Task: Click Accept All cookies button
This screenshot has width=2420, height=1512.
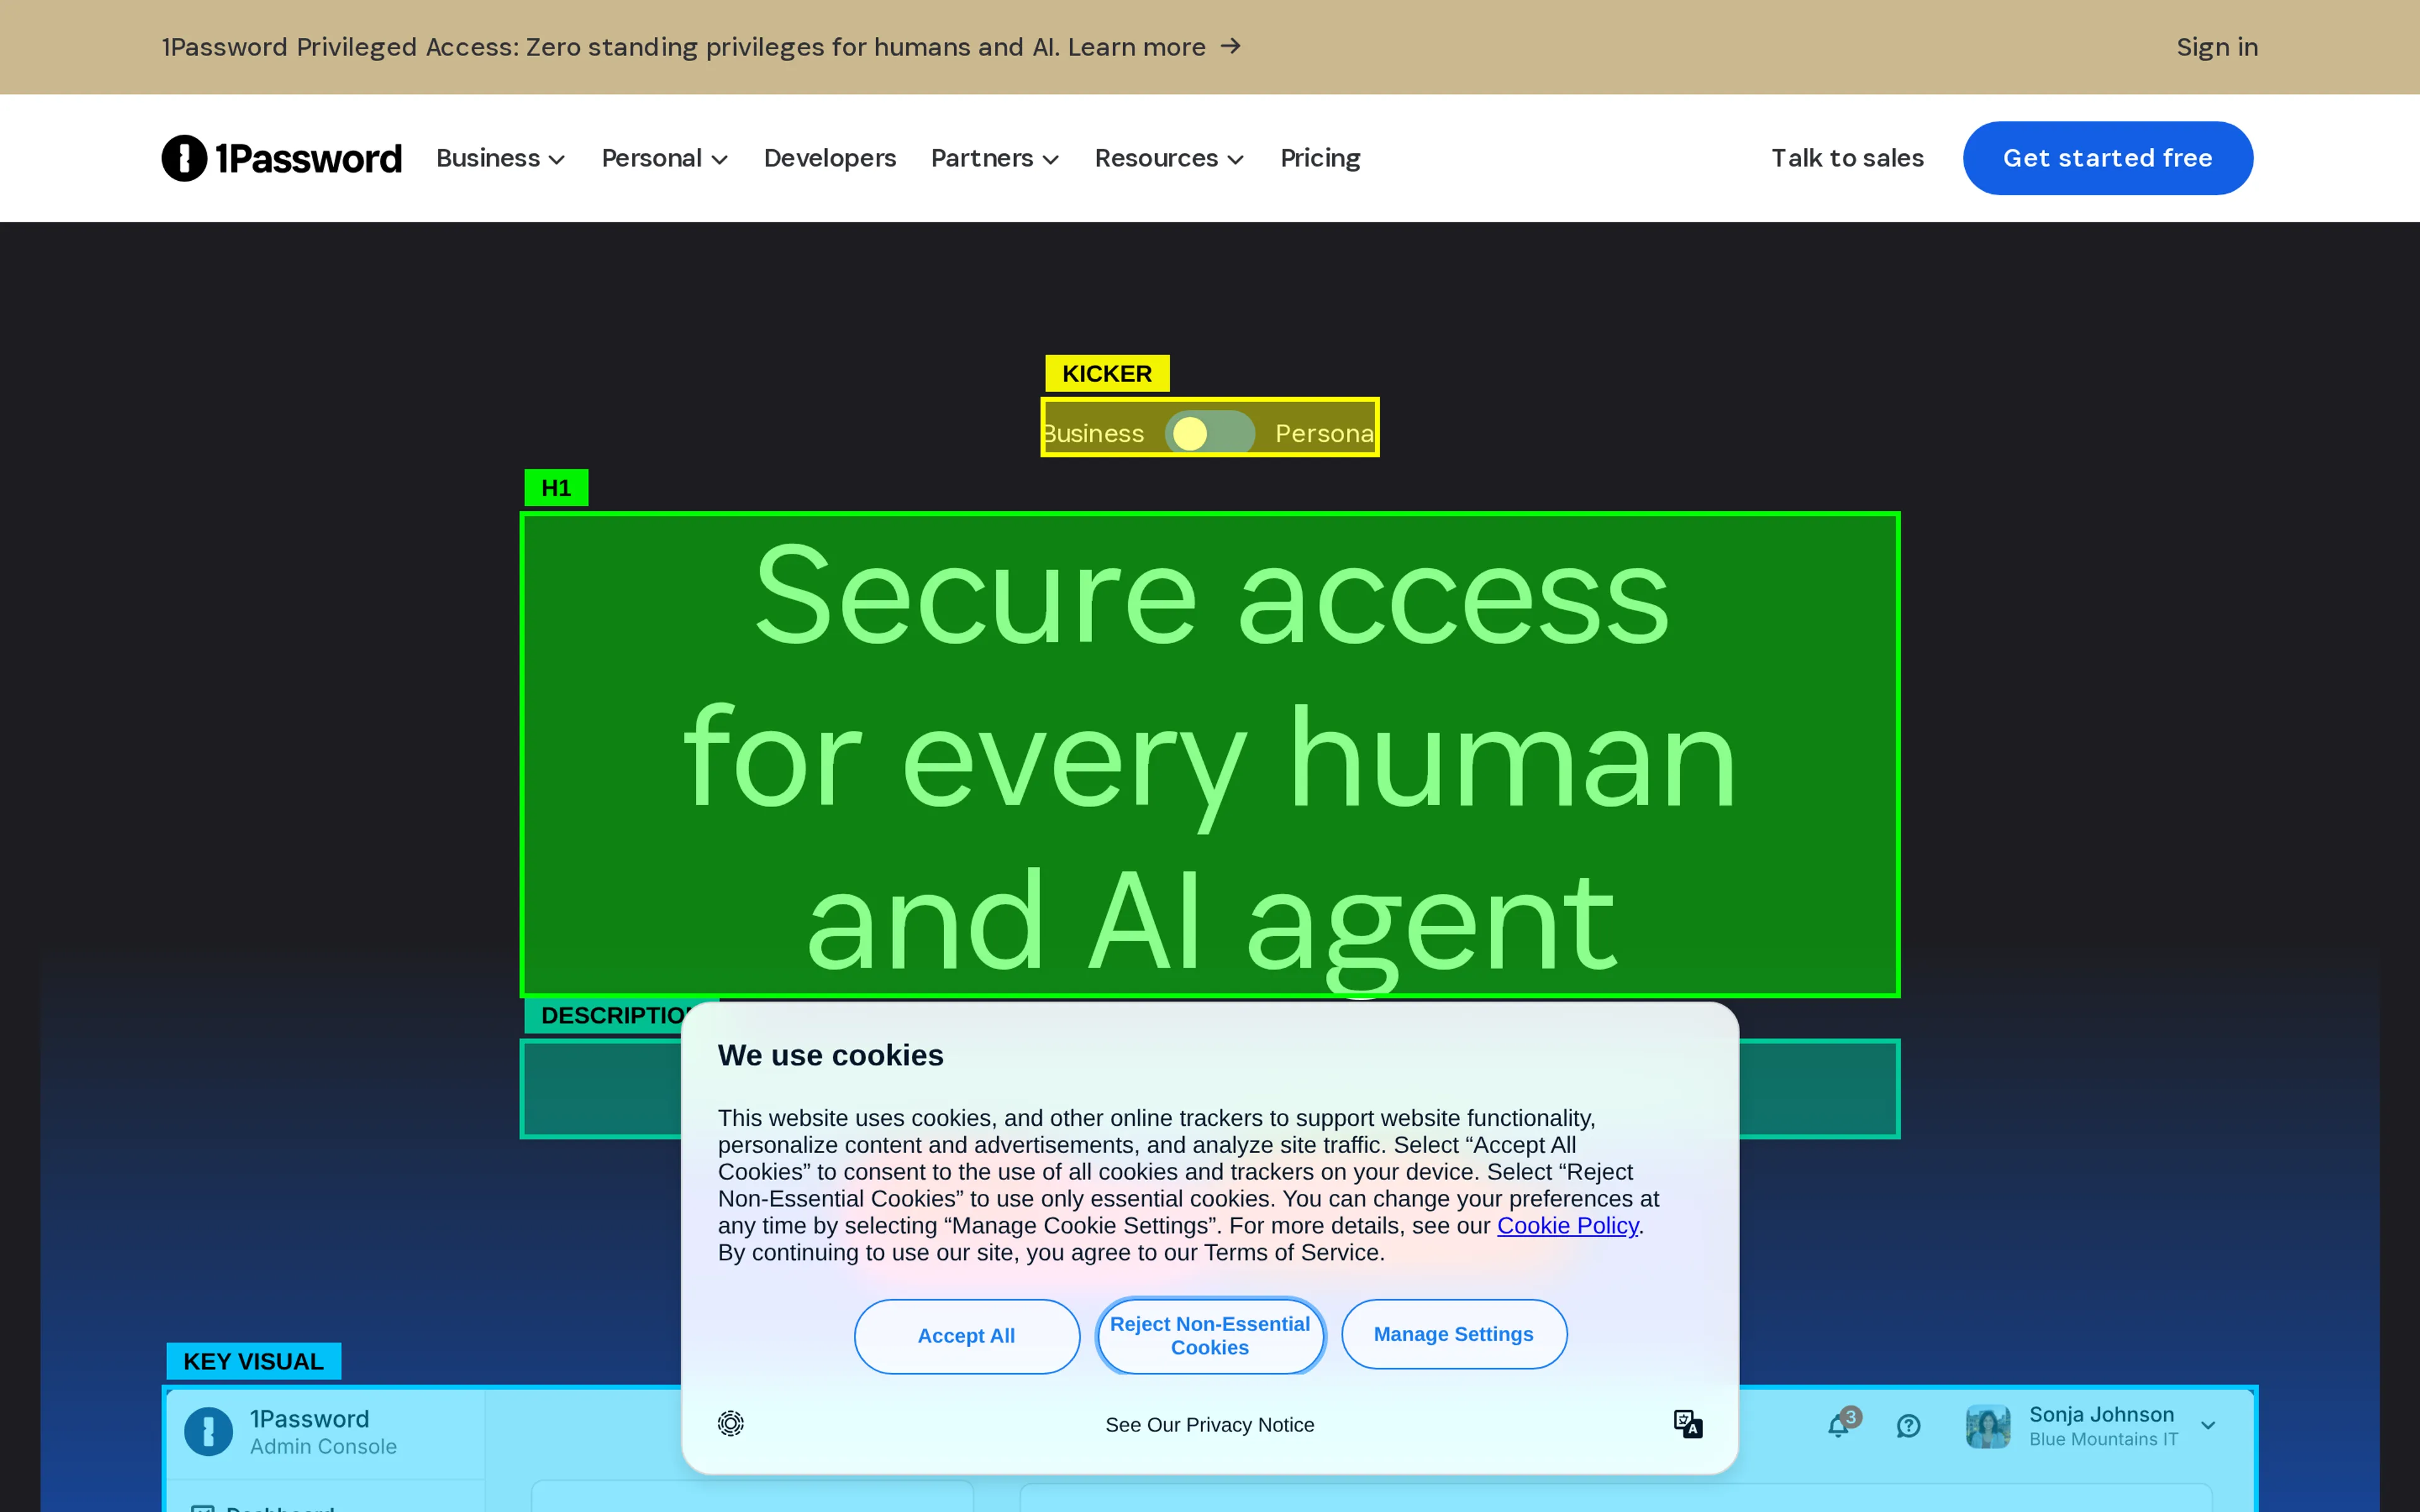Action: (x=966, y=1336)
